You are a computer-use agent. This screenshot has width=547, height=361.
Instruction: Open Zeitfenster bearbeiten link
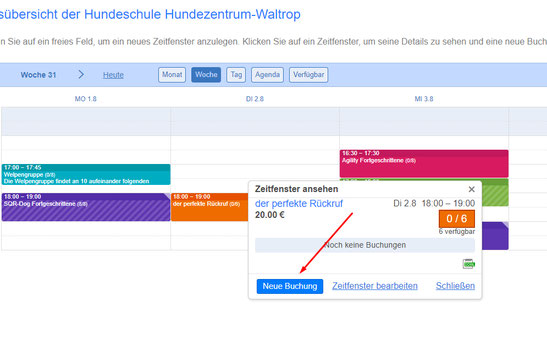pos(375,286)
